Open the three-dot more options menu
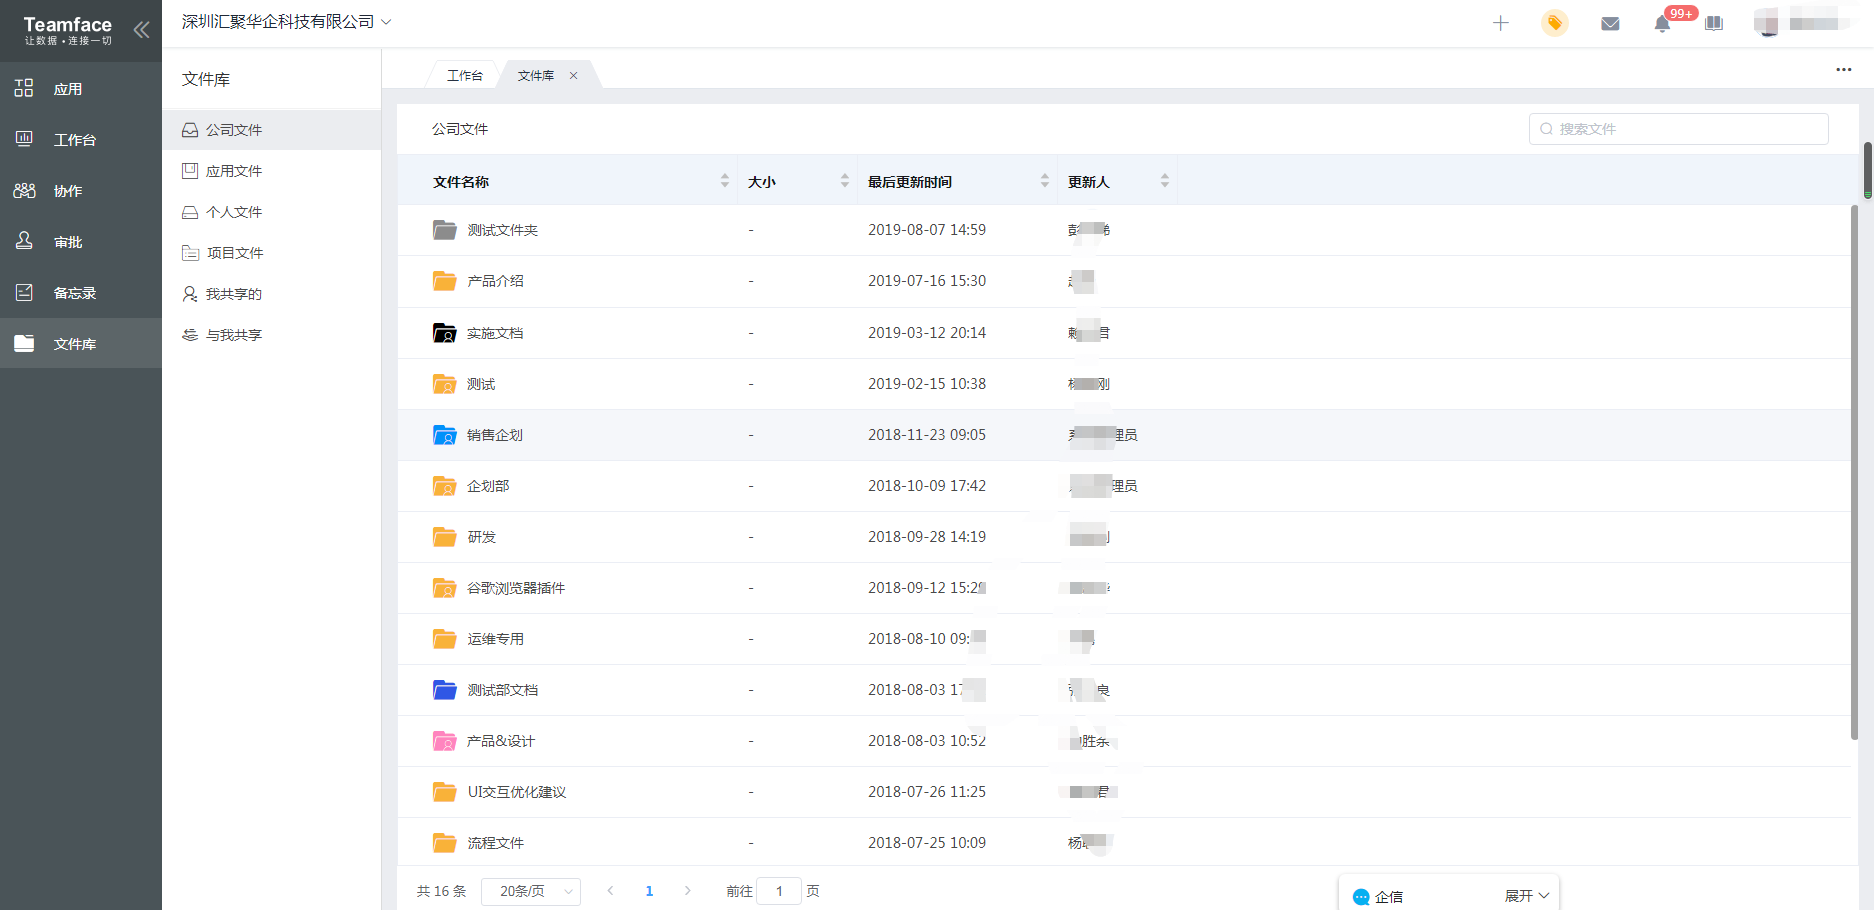The height and width of the screenshot is (910, 1874). 1843,70
